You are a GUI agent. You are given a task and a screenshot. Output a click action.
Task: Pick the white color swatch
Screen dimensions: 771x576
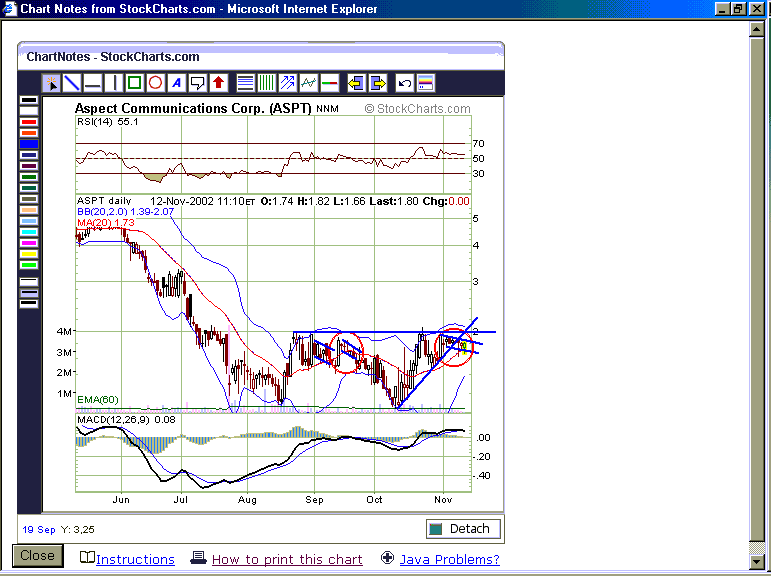[29, 111]
